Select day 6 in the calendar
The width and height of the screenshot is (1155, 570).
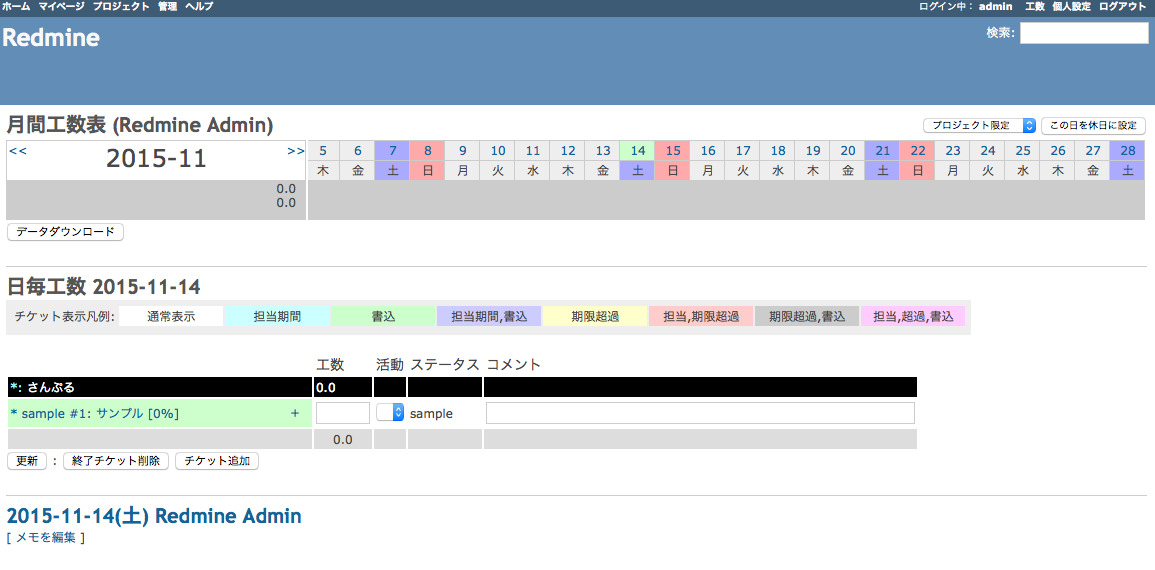(x=358, y=151)
